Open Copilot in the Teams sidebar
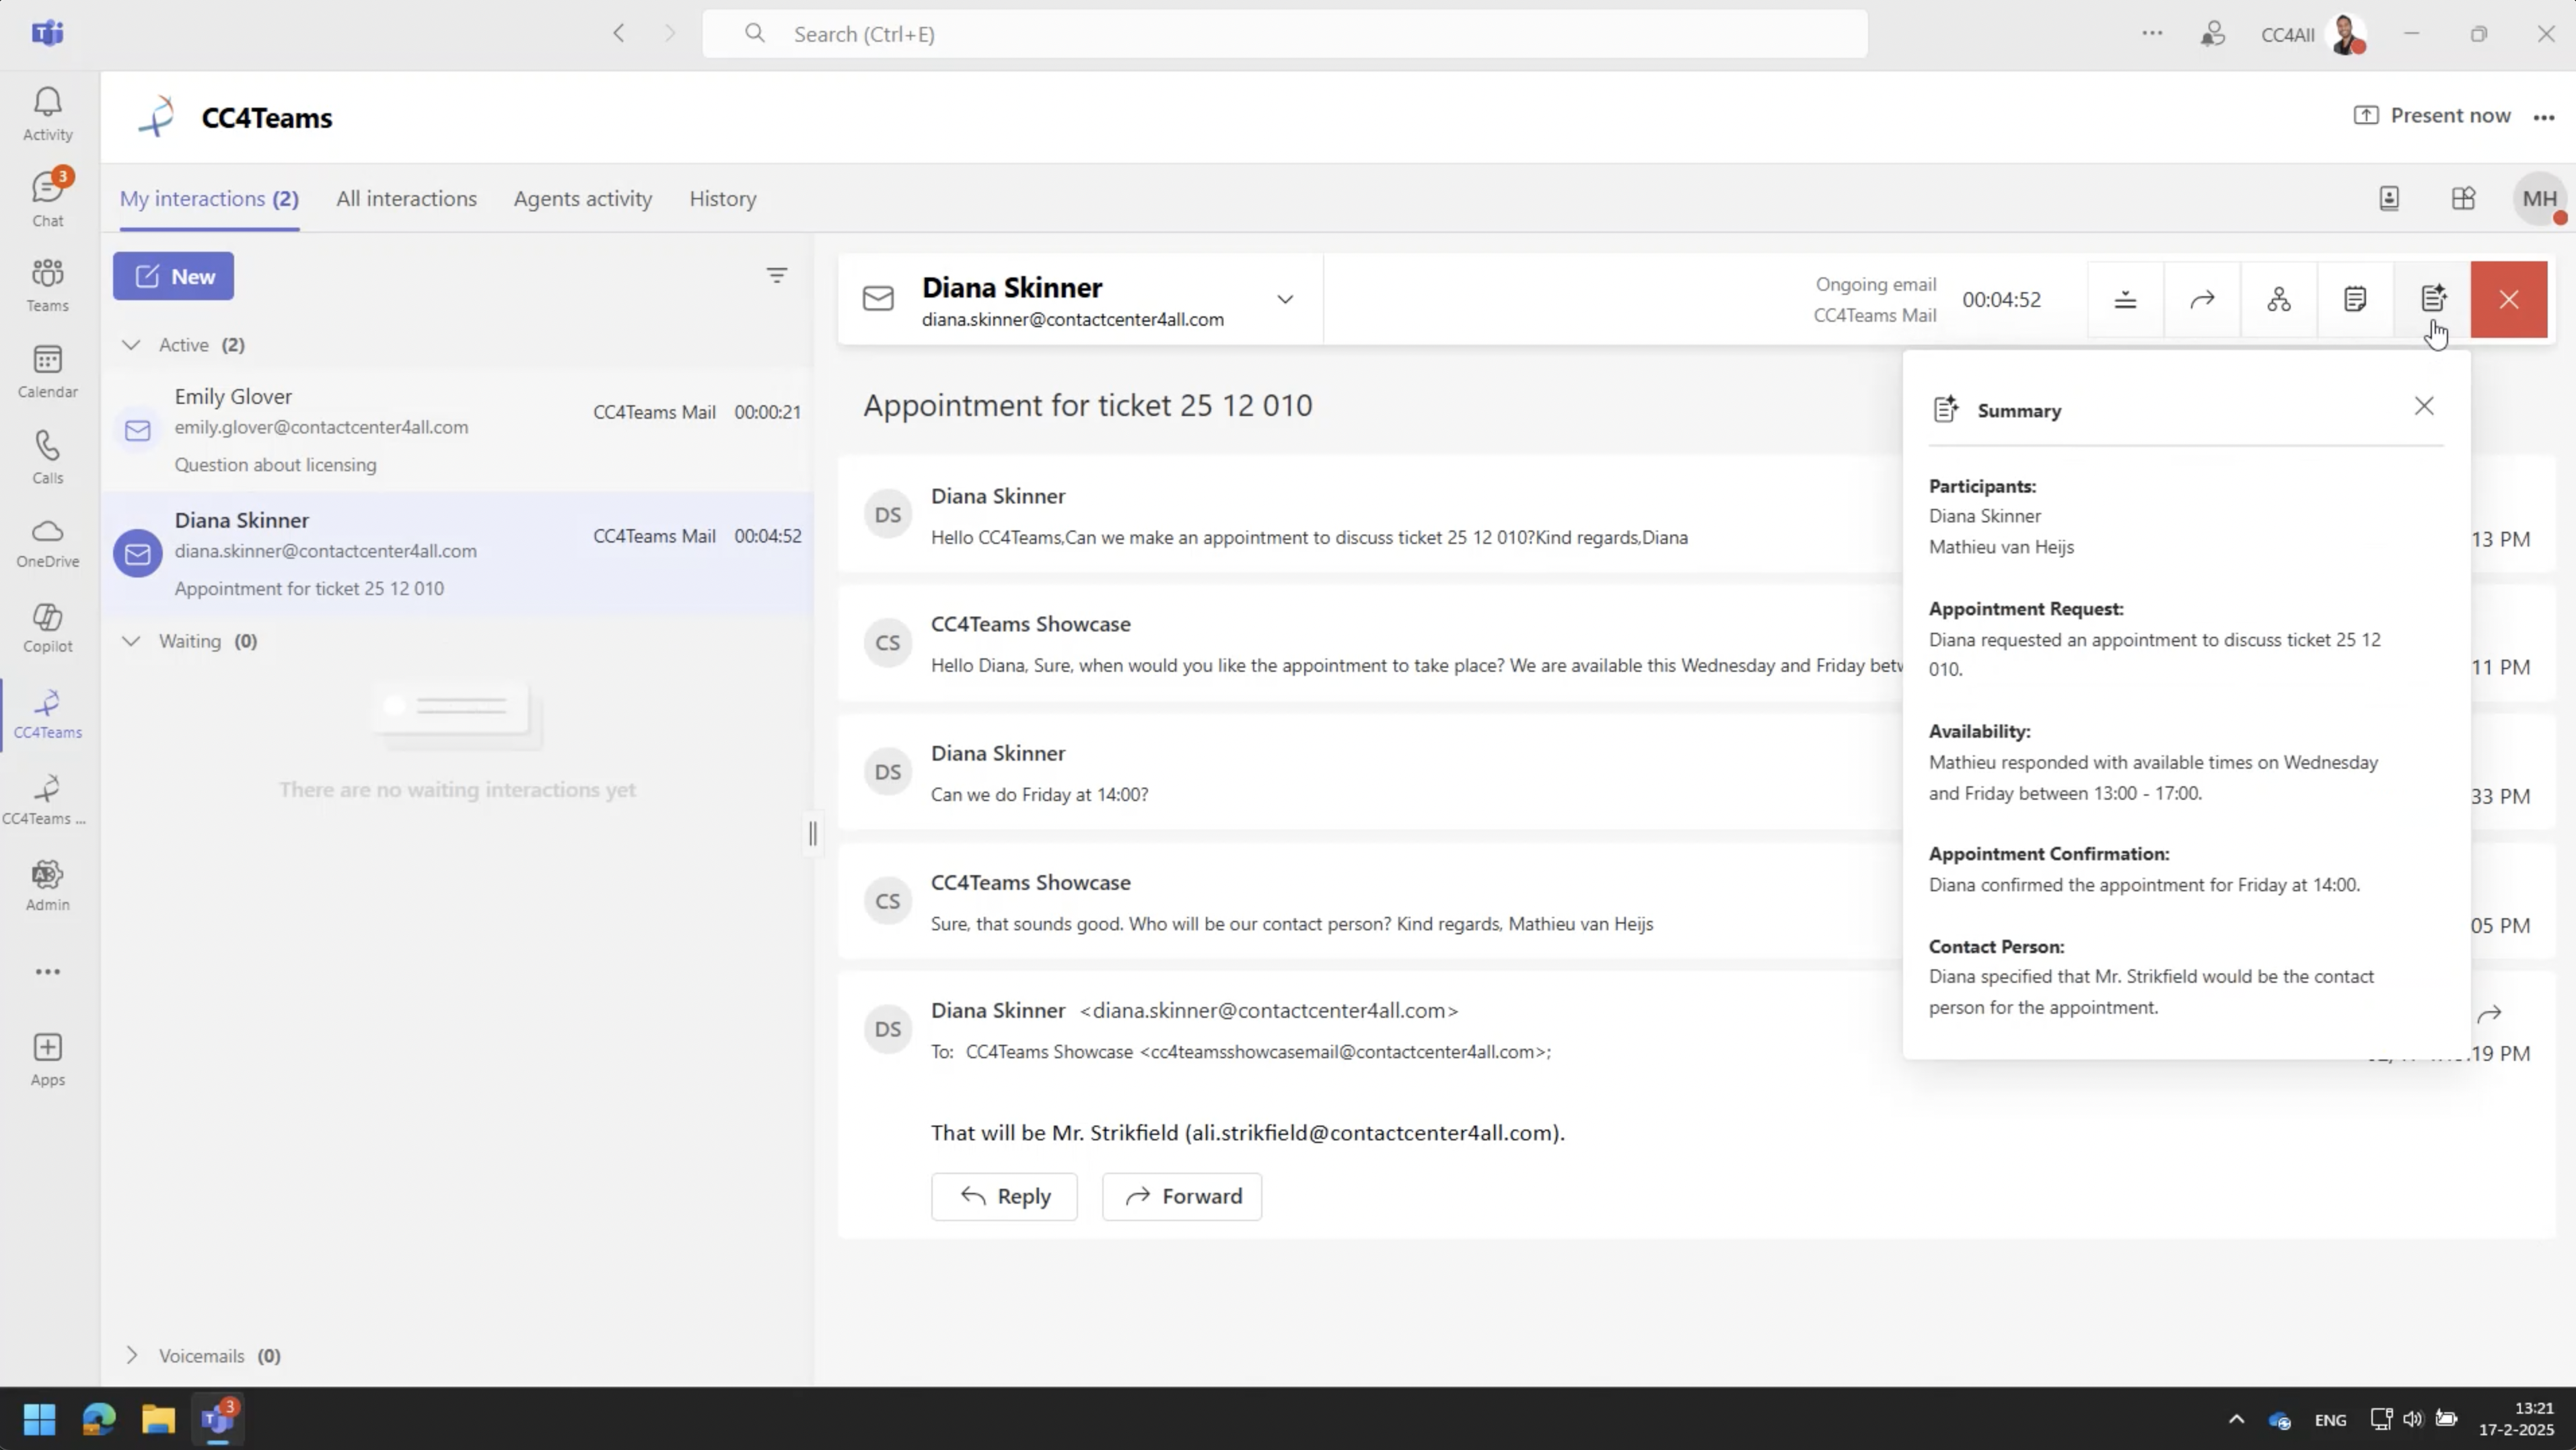Viewport: 2576px width, 1450px height. pyautogui.click(x=47, y=627)
